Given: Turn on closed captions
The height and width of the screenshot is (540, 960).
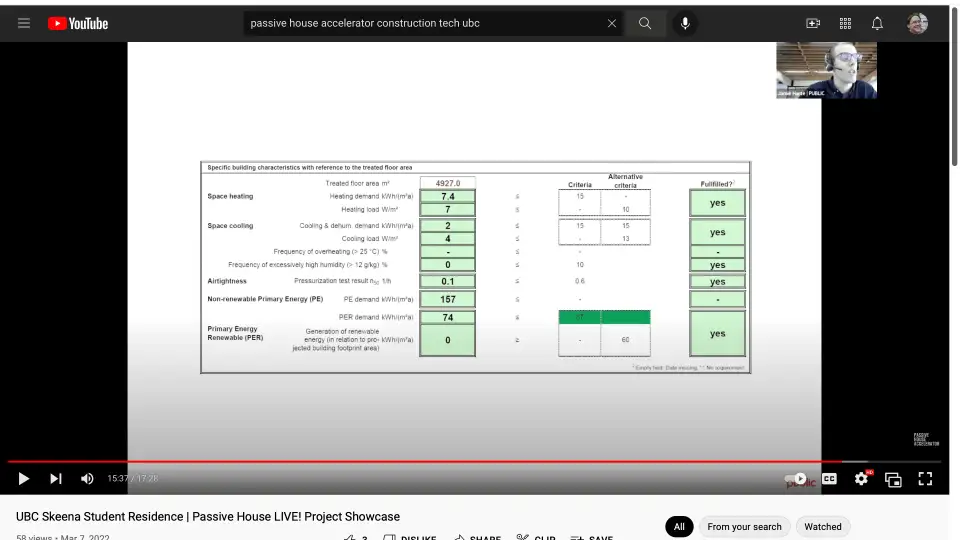Looking at the screenshot, I should click(829, 479).
